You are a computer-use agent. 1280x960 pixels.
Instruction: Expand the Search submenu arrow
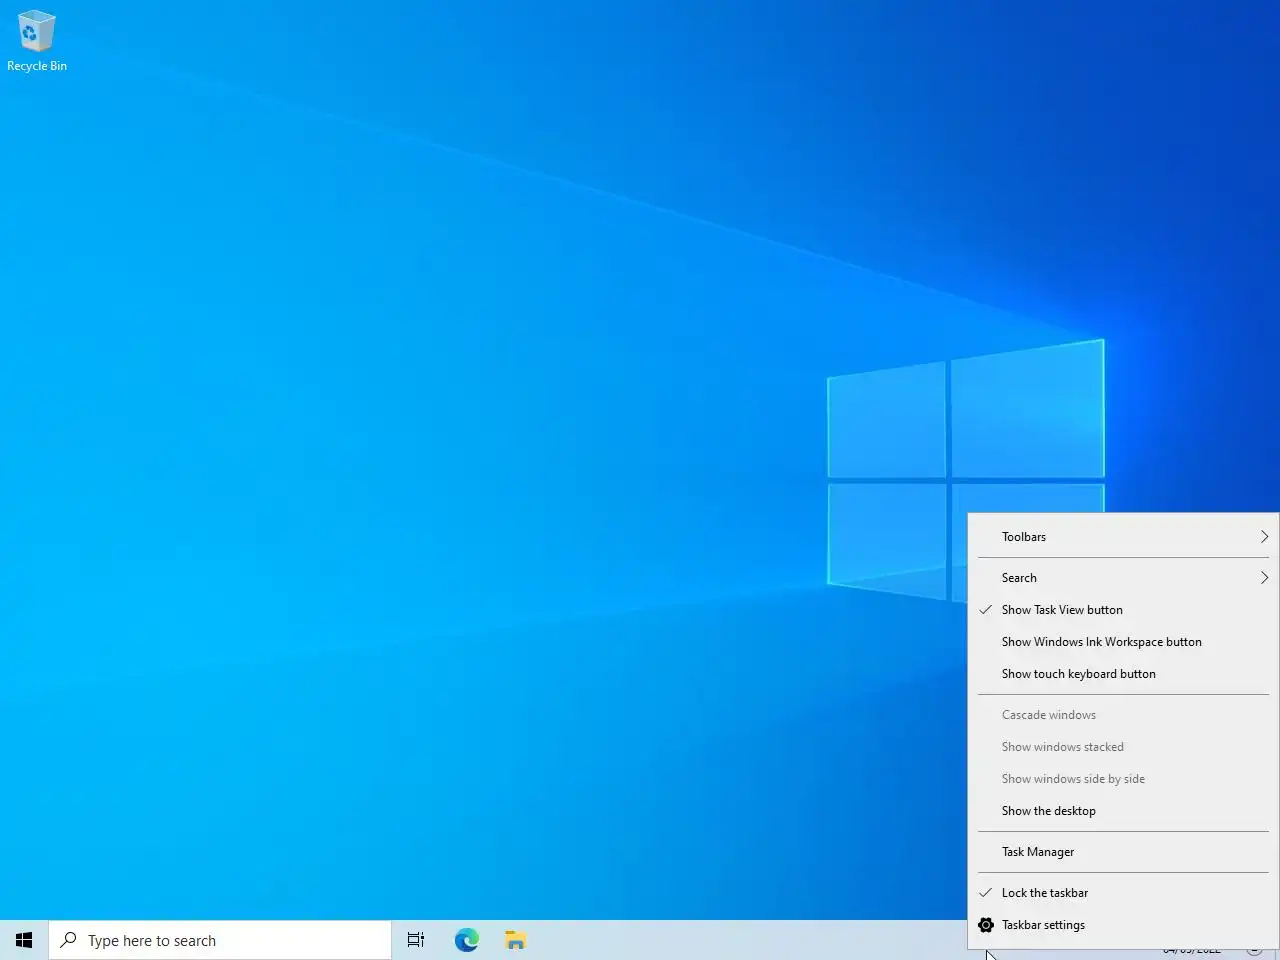(x=1264, y=578)
